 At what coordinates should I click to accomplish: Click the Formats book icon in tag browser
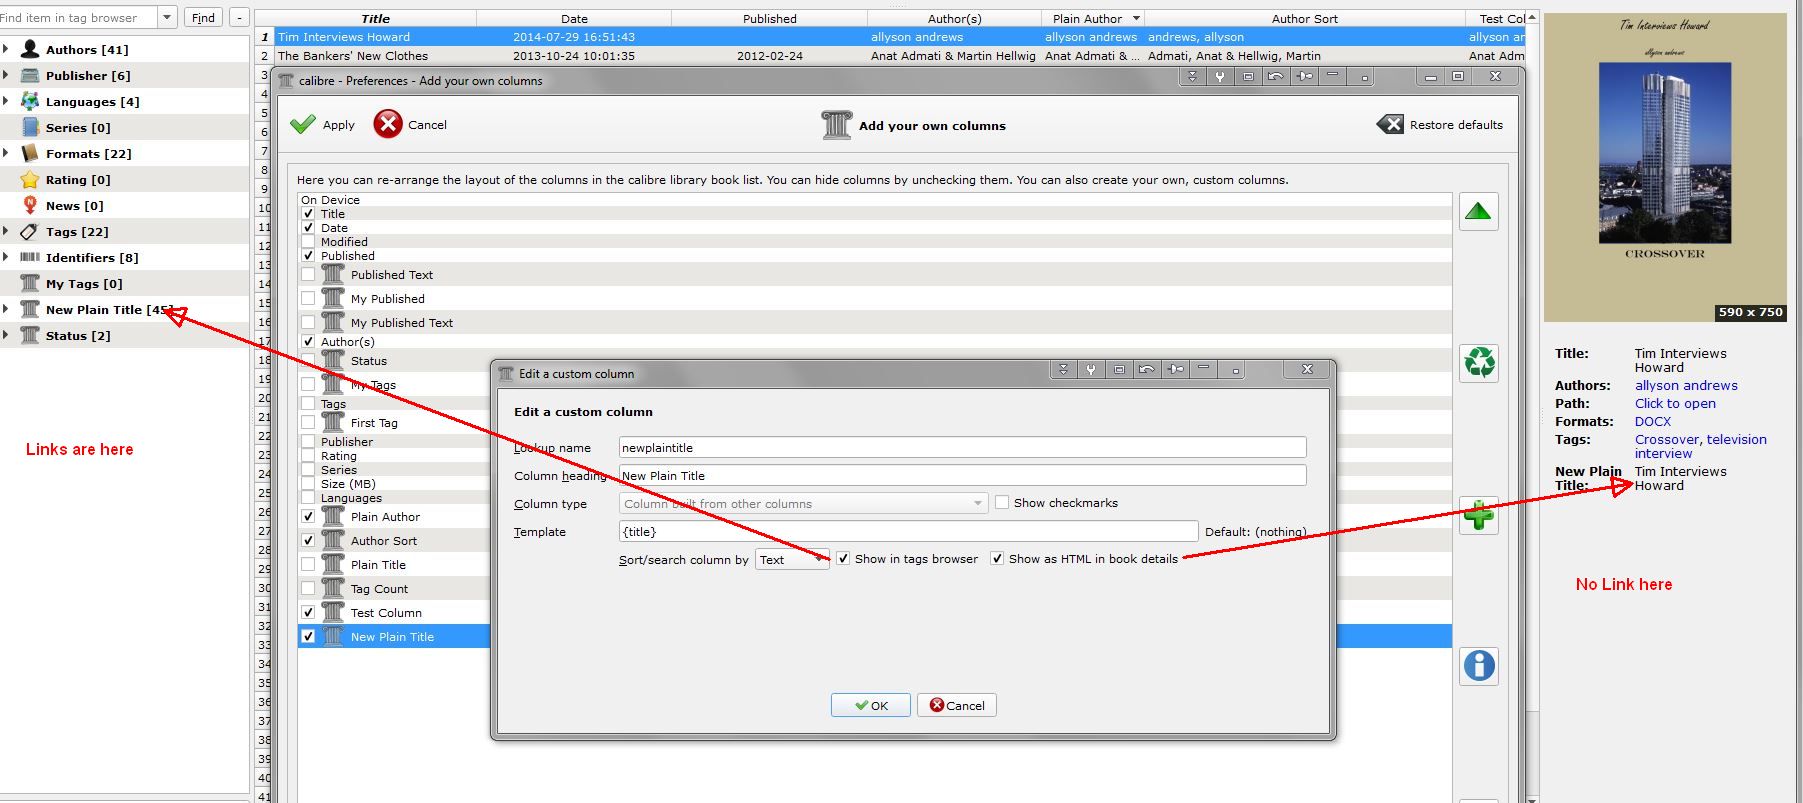click(30, 153)
